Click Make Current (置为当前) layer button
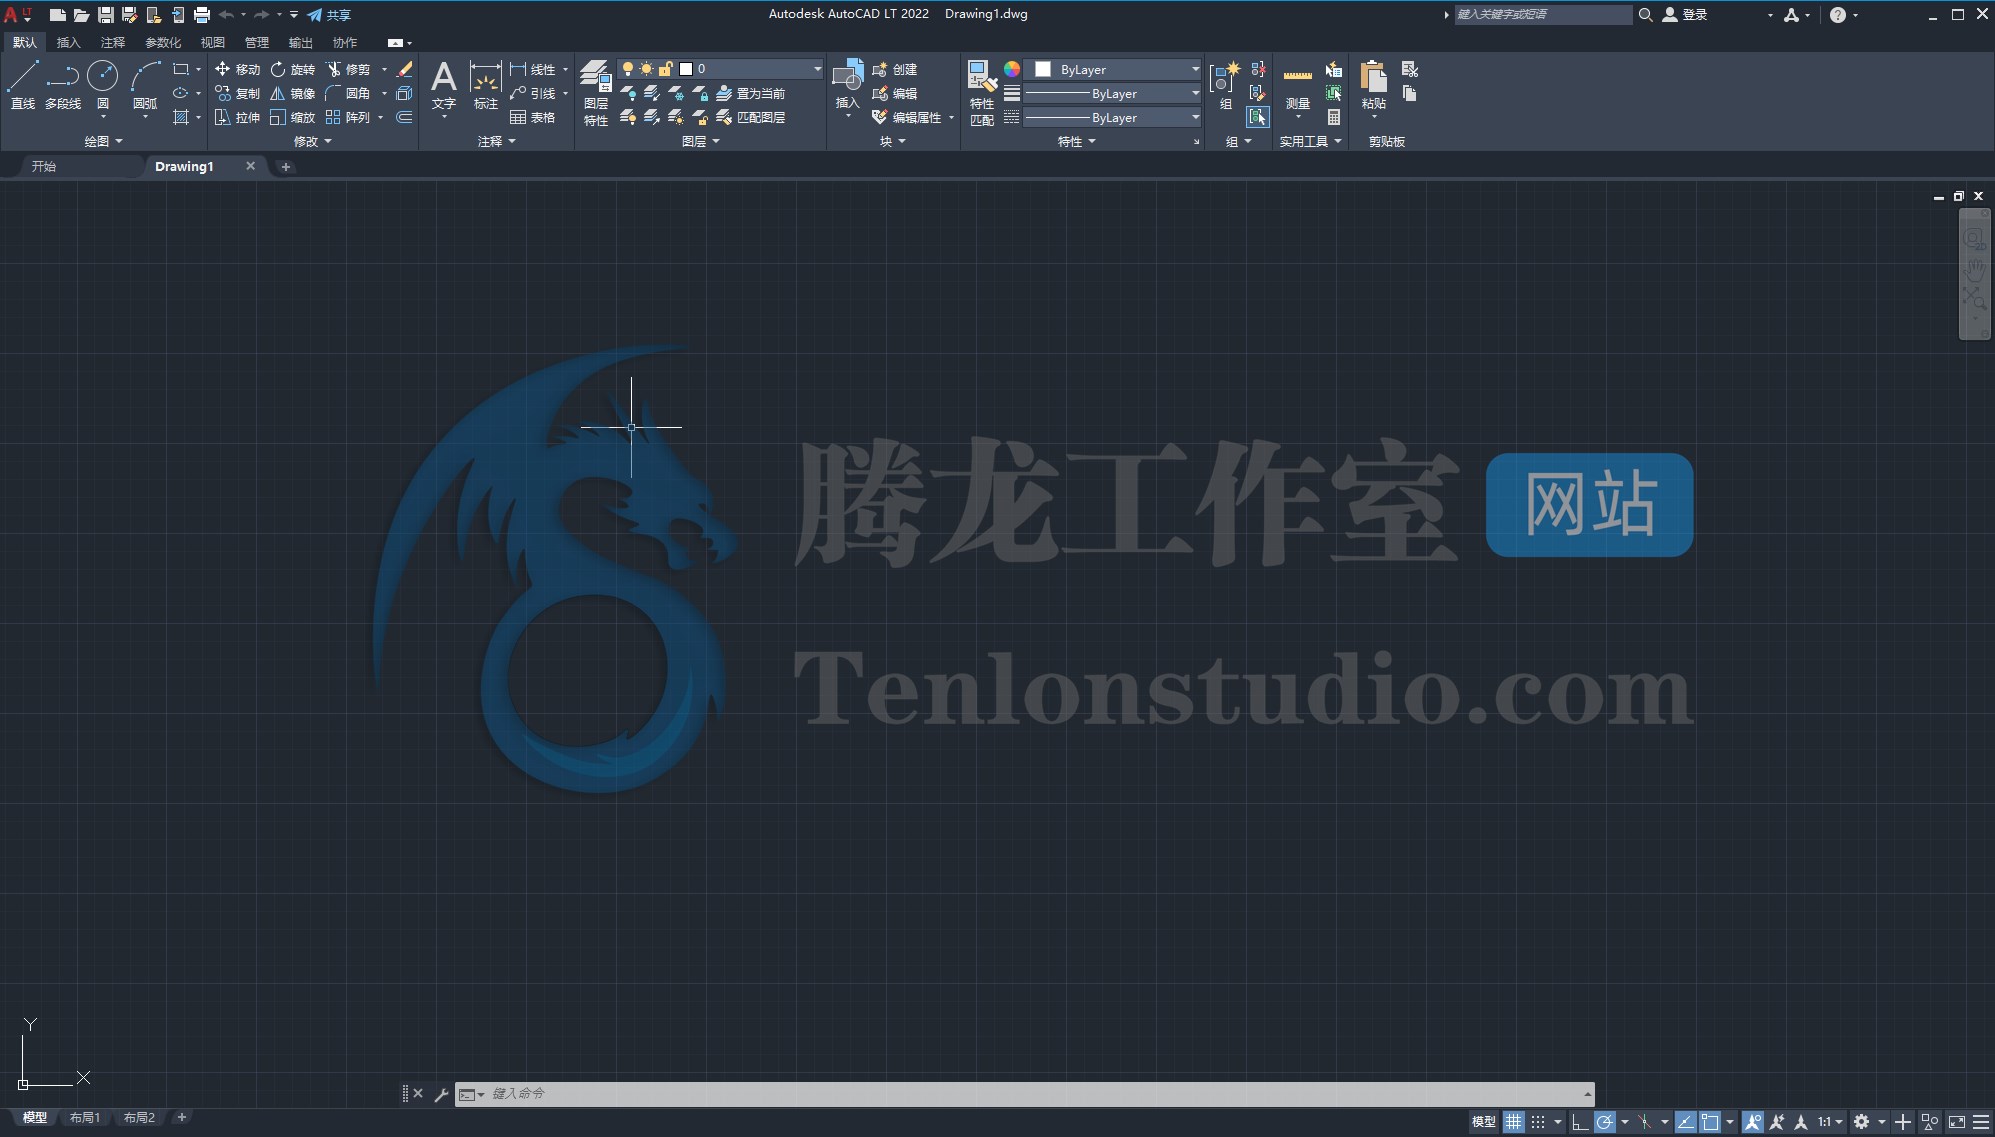Image resolution: width=1995 pixels, height=1137 pixels. tap(751, 93)
